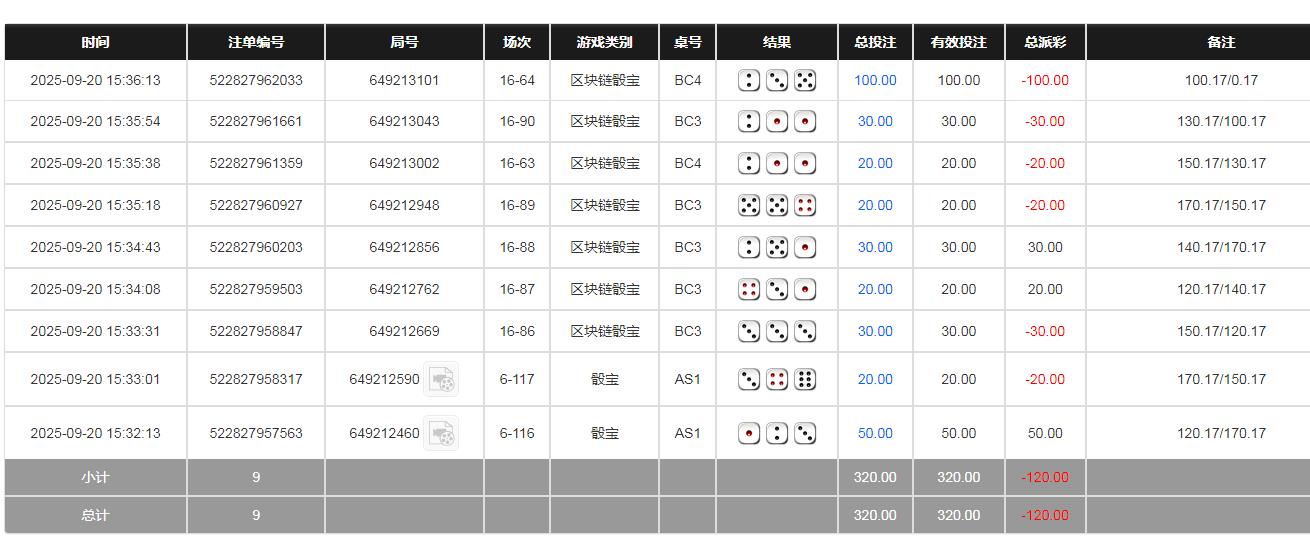Select payout 50.00 in last row
This screenshot has width=1310, height=551.
point(1045,433)
